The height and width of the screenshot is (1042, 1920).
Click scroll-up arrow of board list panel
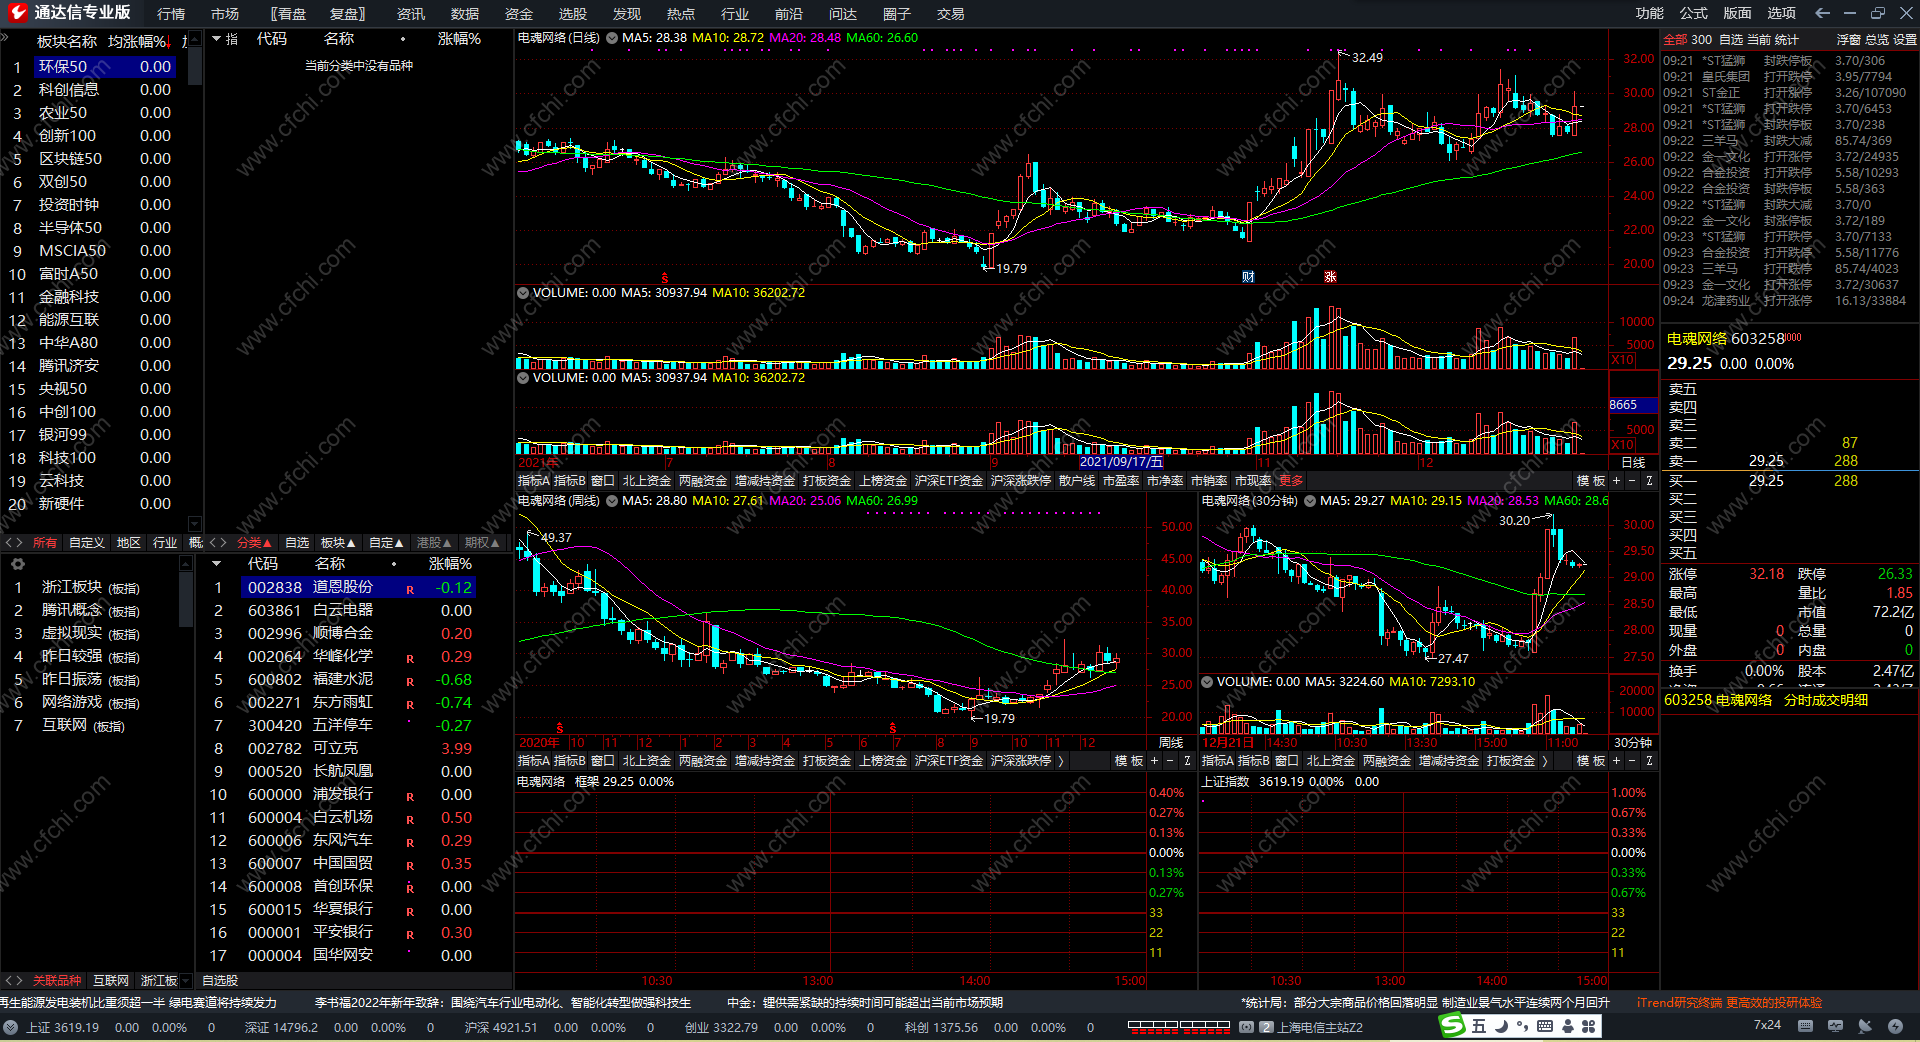[x=186, y=564]
